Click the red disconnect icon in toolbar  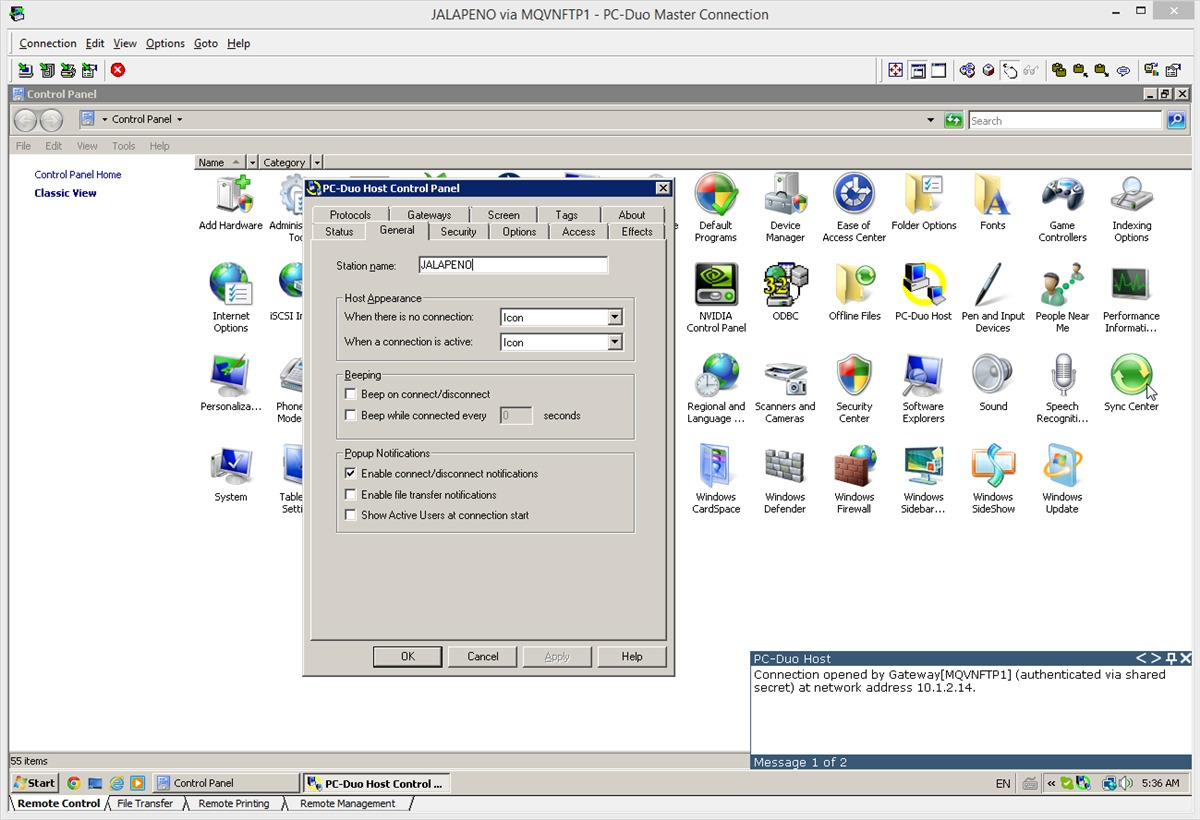point(118,70)
